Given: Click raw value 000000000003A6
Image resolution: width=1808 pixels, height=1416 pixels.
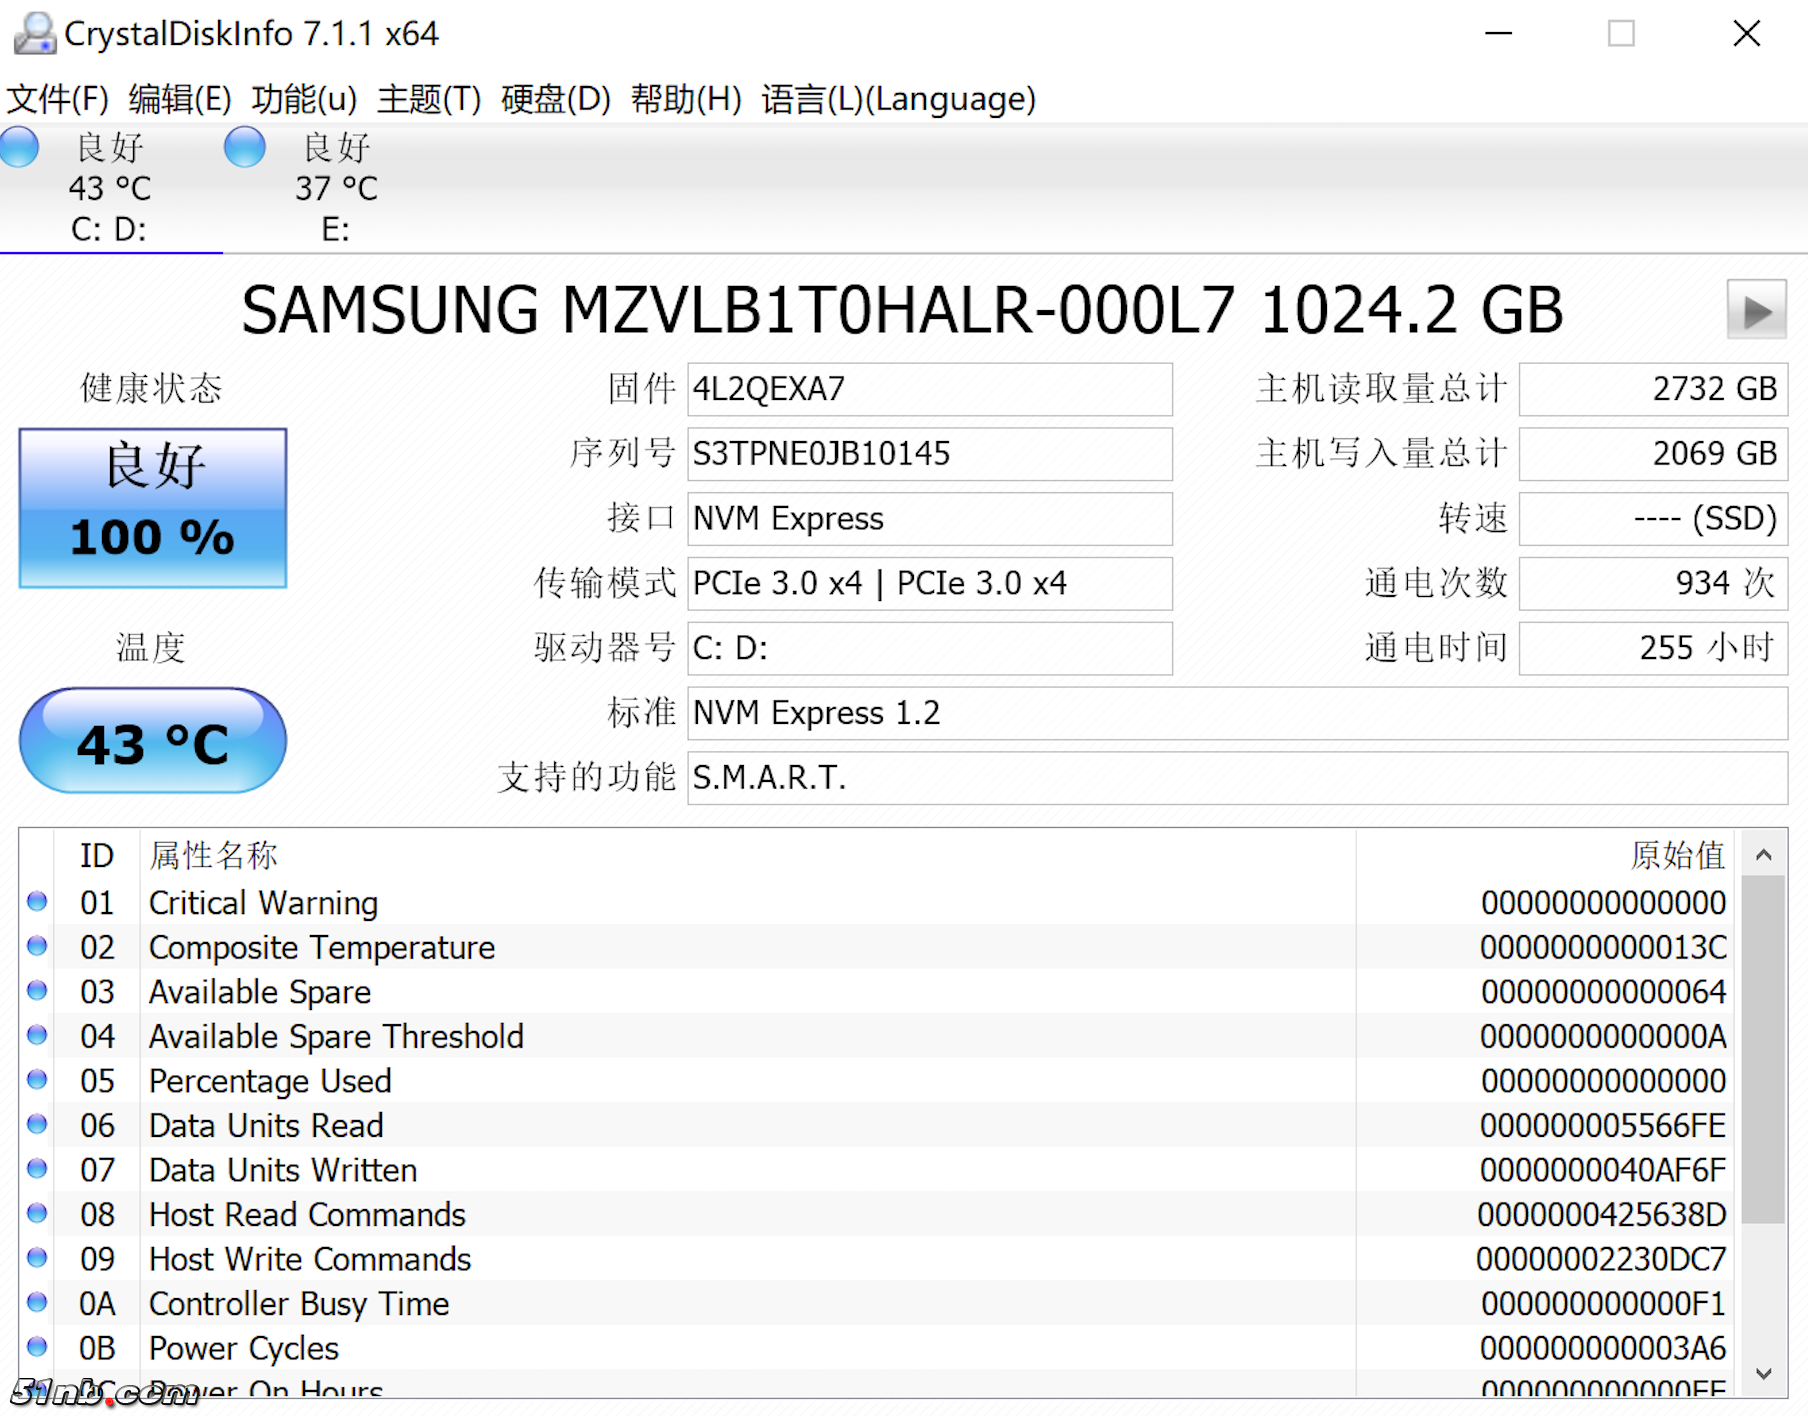Looking at the screenshot, I should [1603, 1349].
